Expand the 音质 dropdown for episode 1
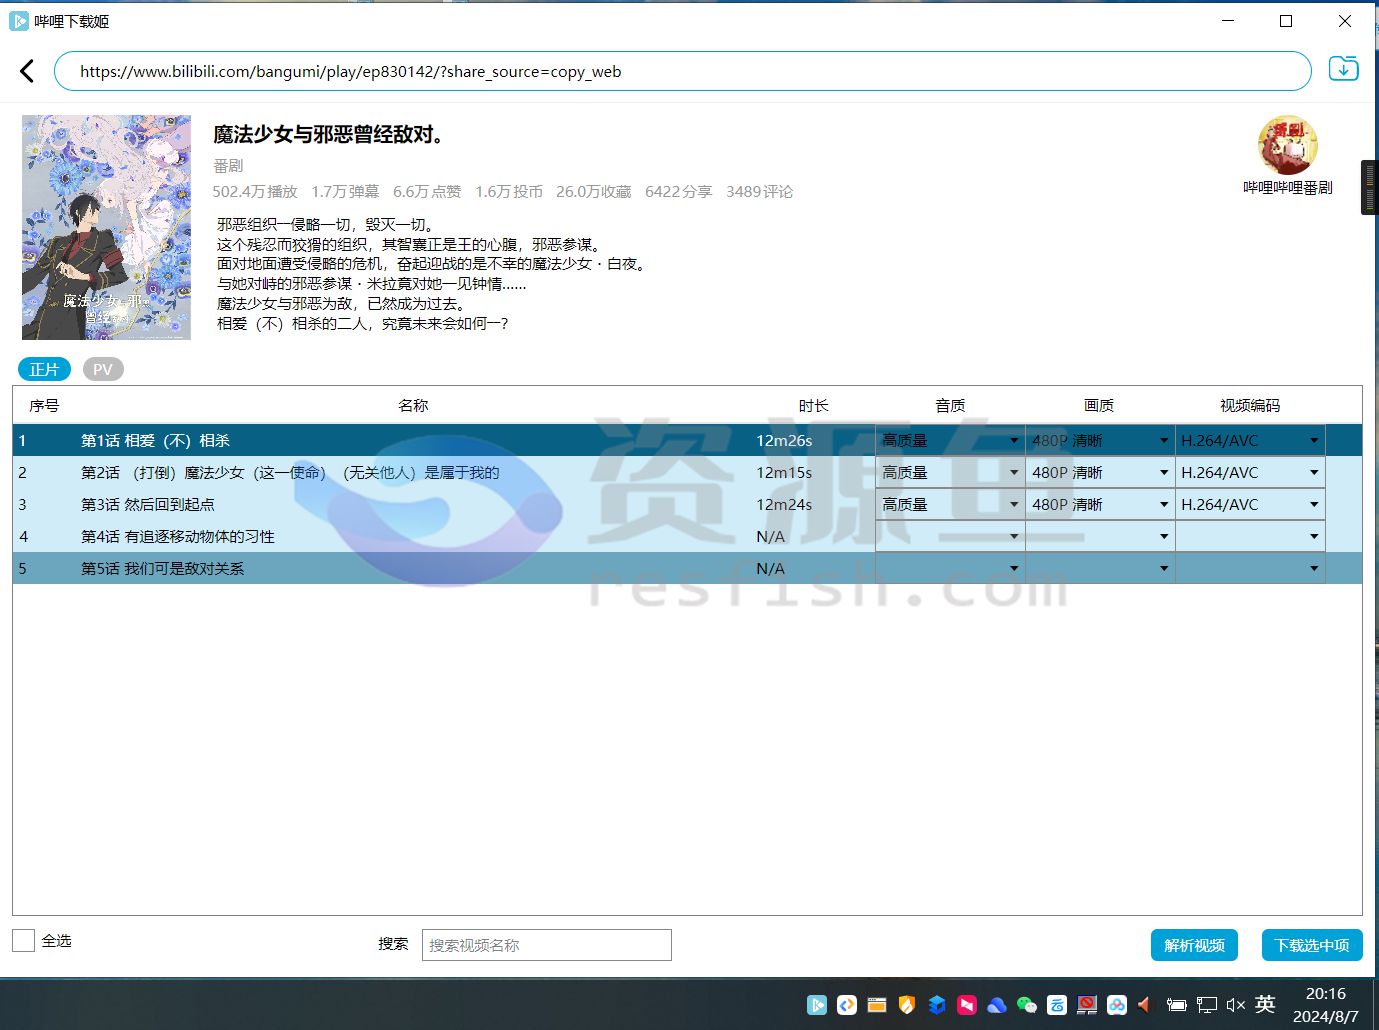 pos(950,440)
